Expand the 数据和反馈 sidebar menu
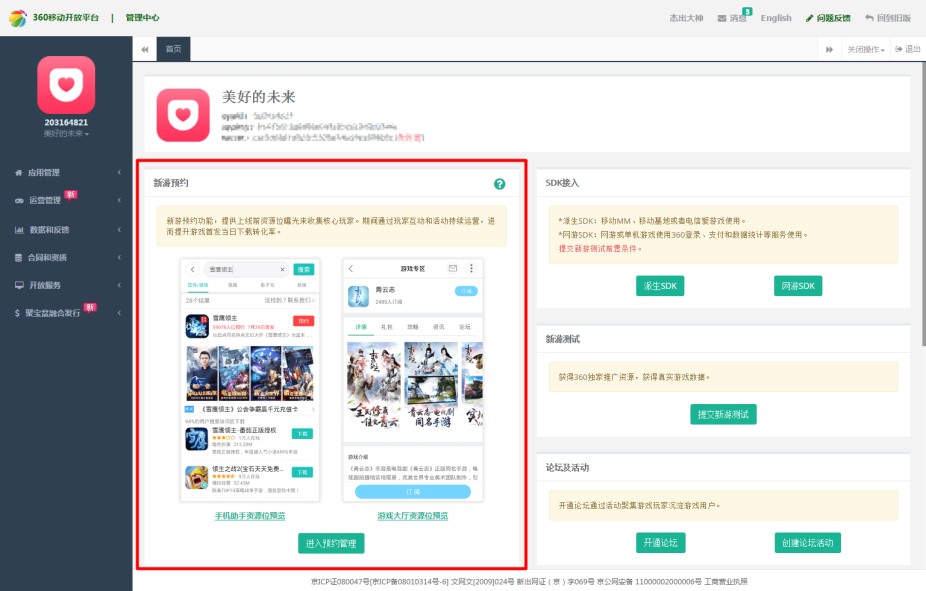 tap(66, 230)
